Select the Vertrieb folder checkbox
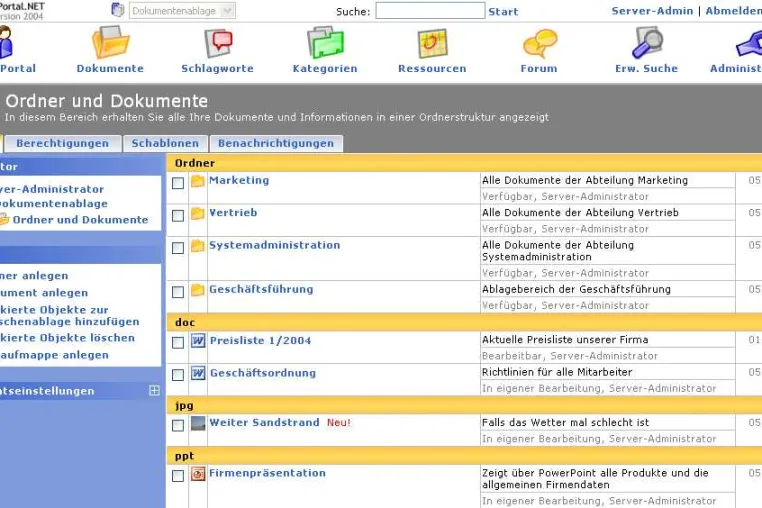The image size is (762, 508). click(178, 215)
